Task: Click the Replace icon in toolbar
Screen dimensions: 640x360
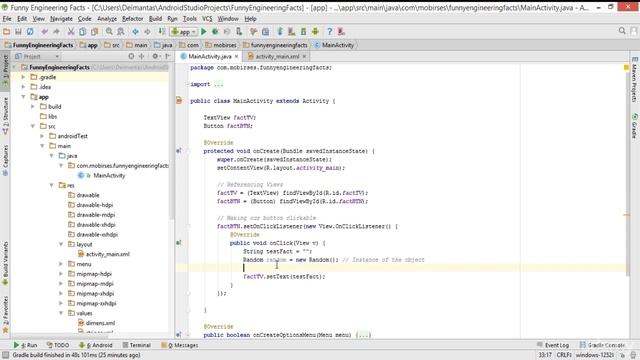Action: [x=121, y=31]
